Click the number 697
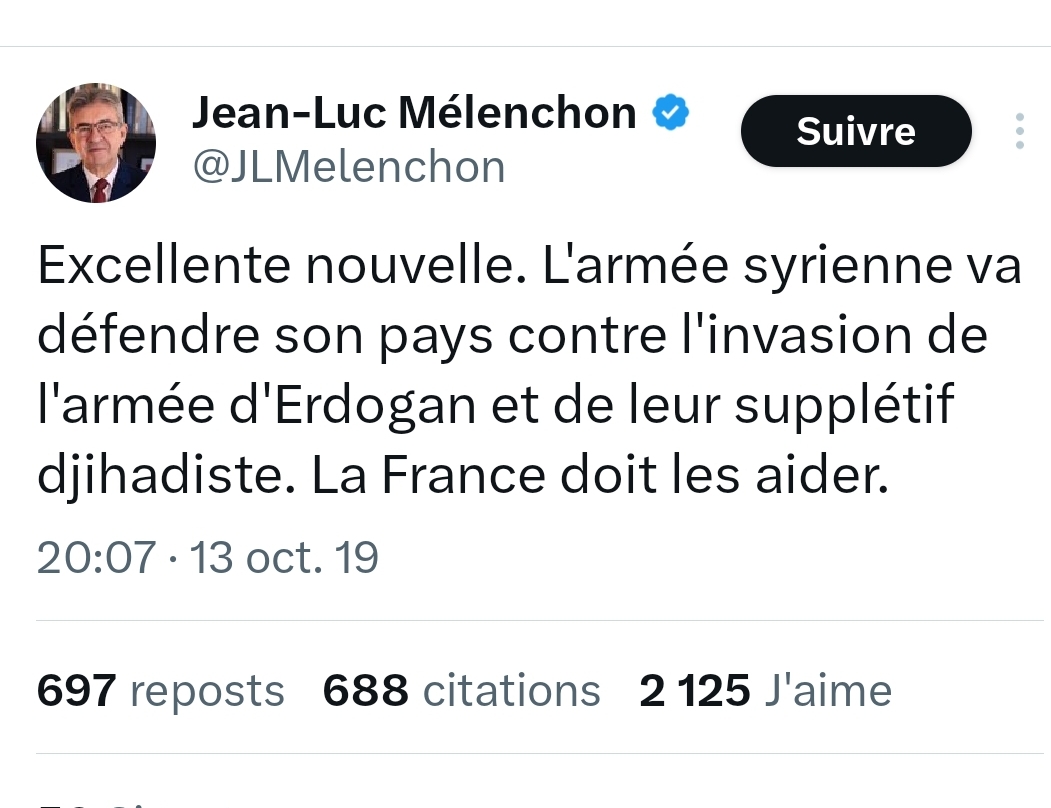1051x808 pixels. point(76,690)
